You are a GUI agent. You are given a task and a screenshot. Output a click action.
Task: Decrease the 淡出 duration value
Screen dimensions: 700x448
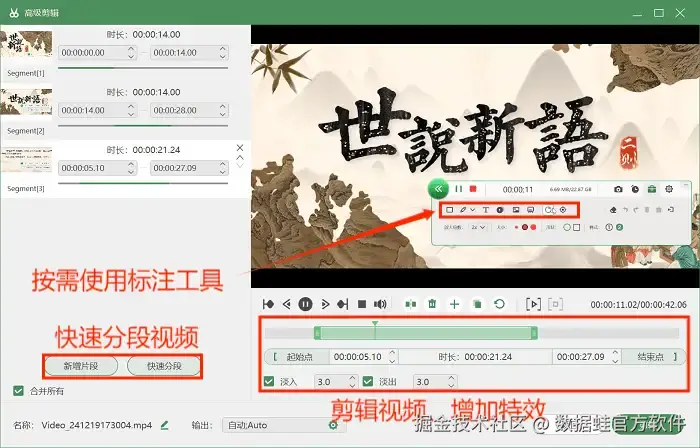tap(451, 386)
